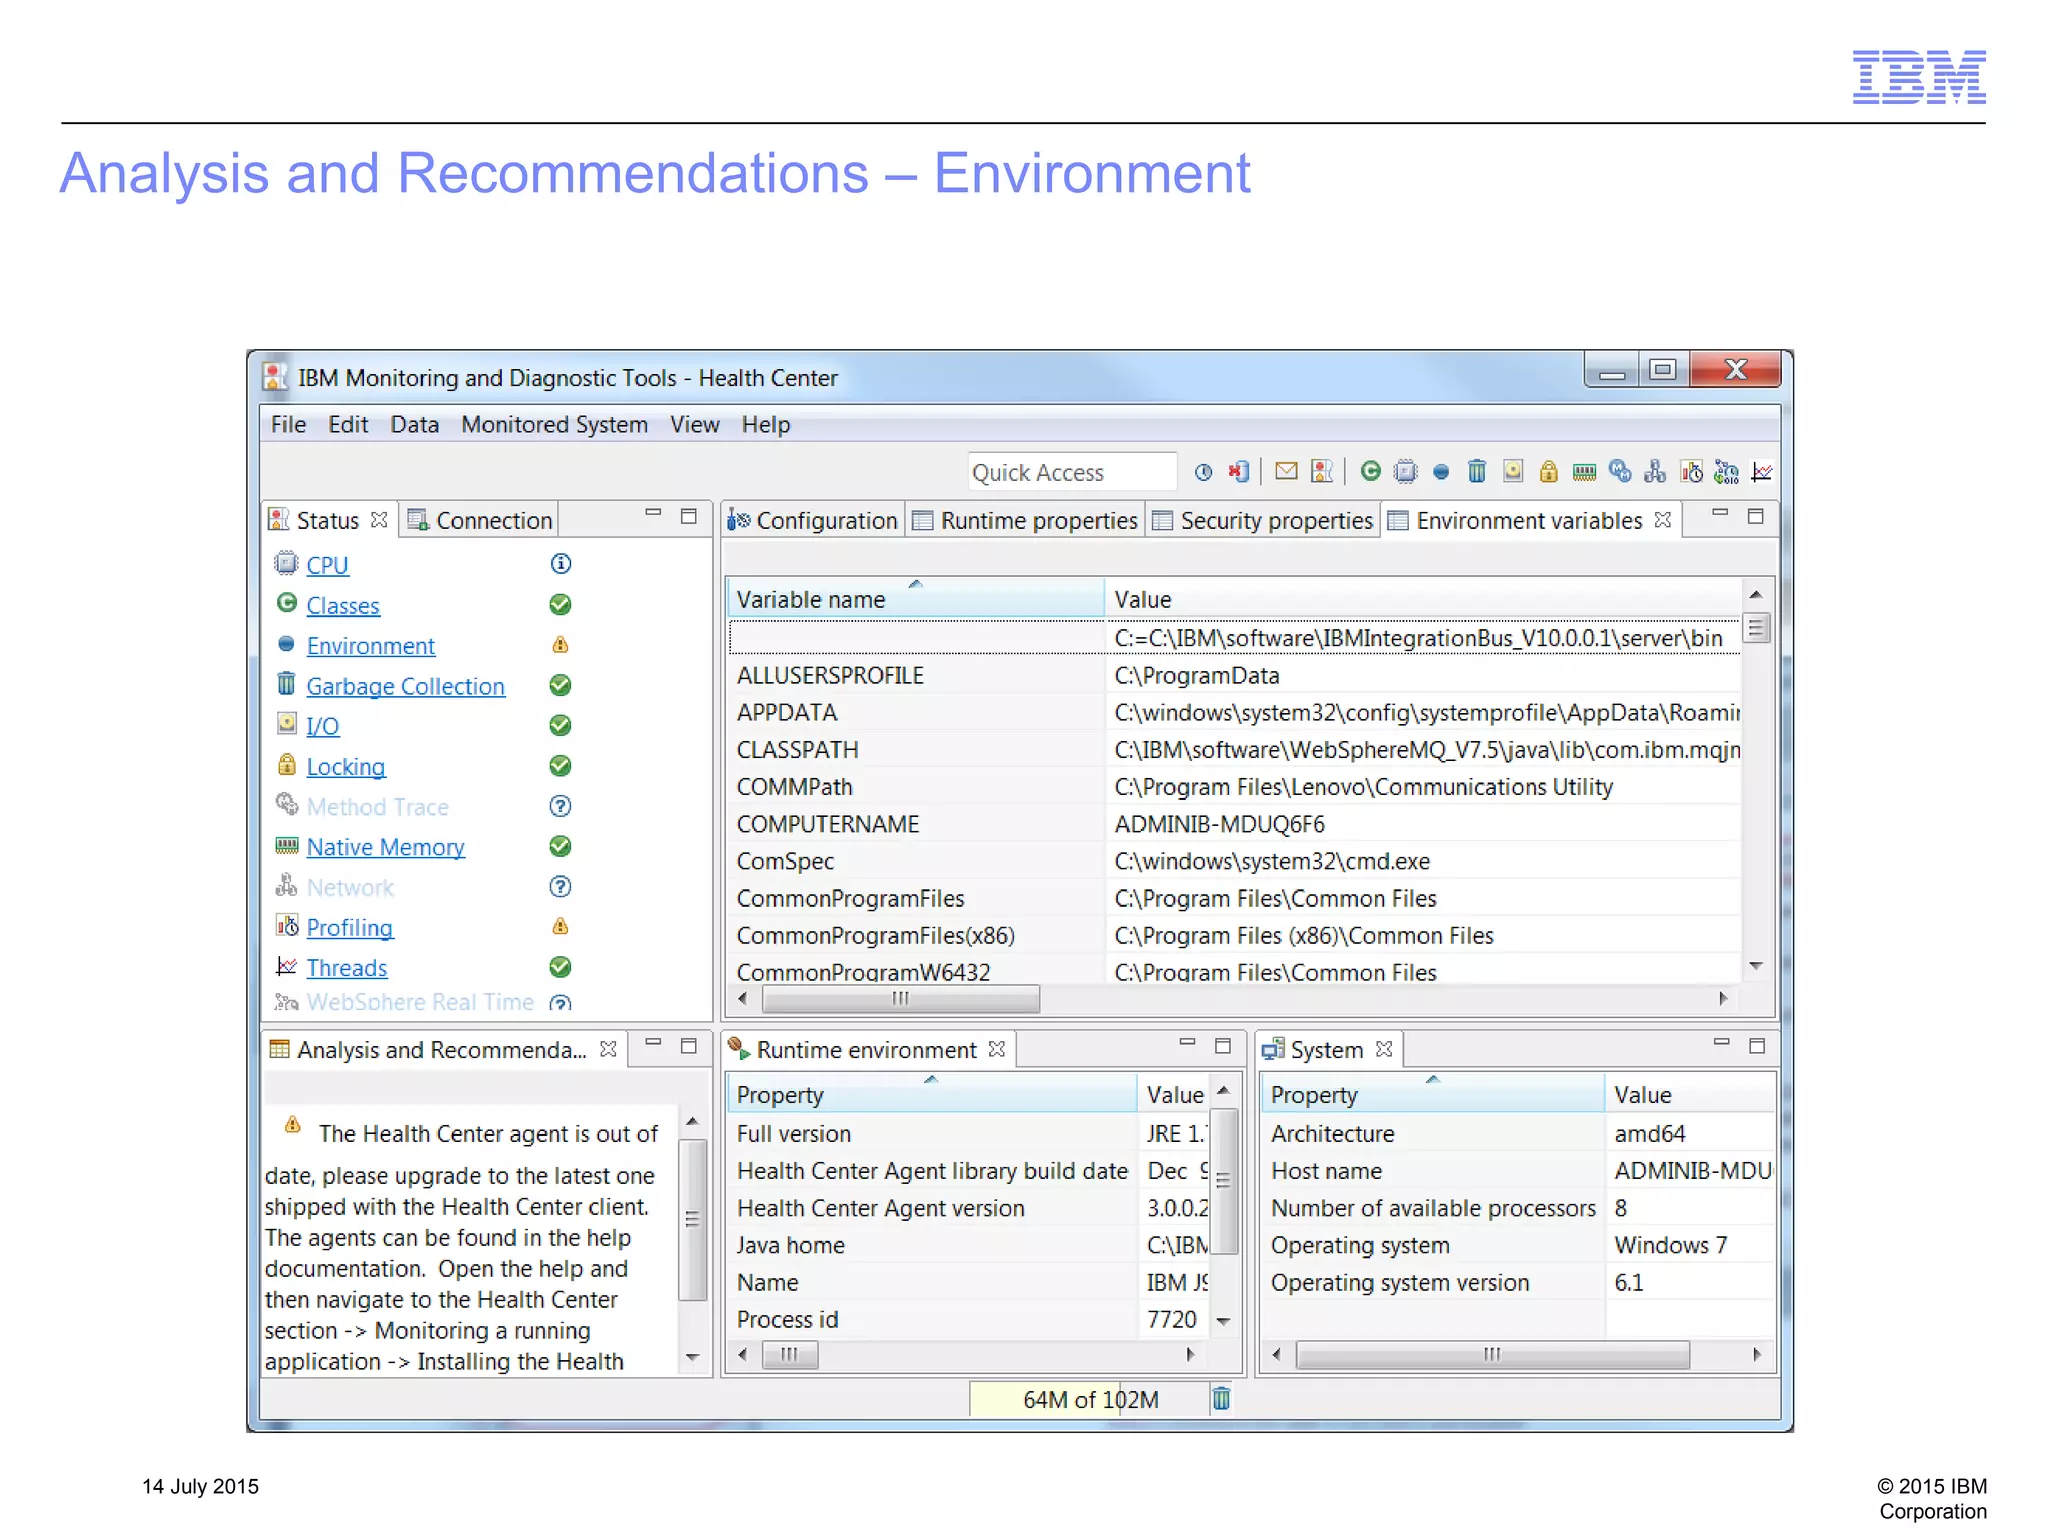Switch to the Connection tab
Image resolution: width=2048 pixels, height=1535 pixels.
[x=479, y=521]
